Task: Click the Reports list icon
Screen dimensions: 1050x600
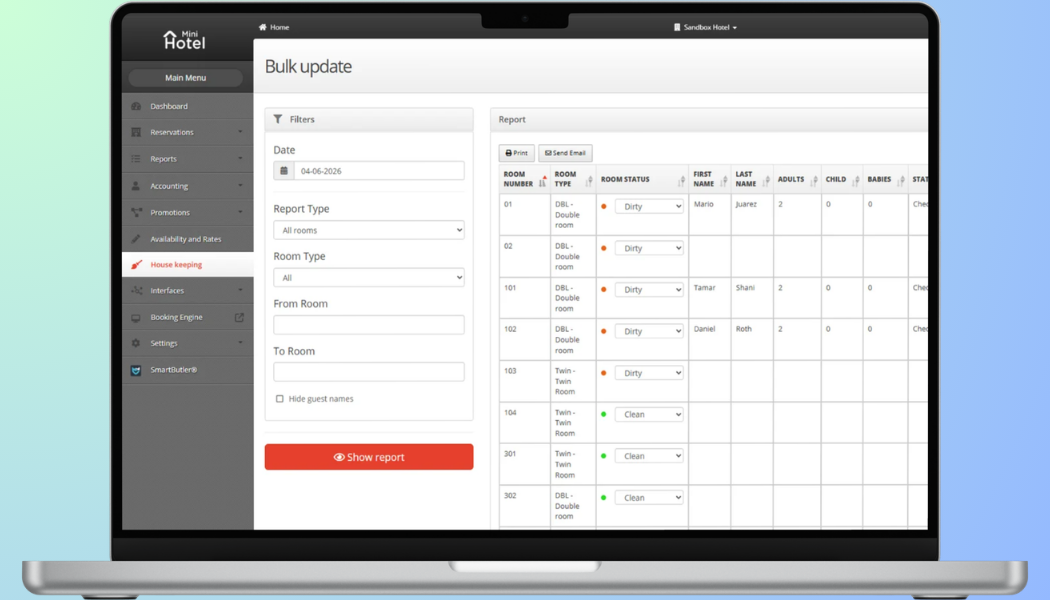Action: (x=136, y=159)
